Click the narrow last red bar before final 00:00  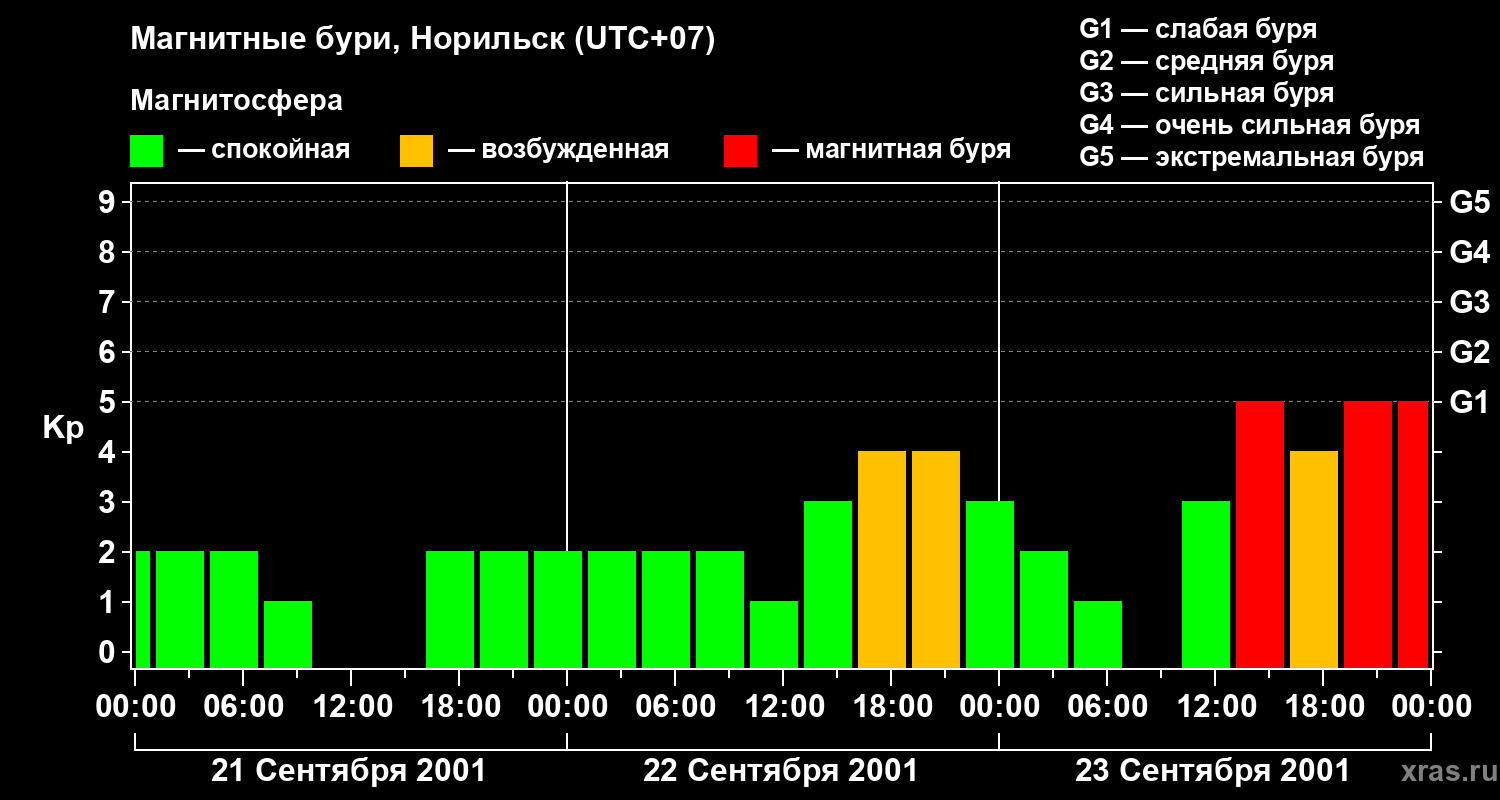tap(1413, 534)
